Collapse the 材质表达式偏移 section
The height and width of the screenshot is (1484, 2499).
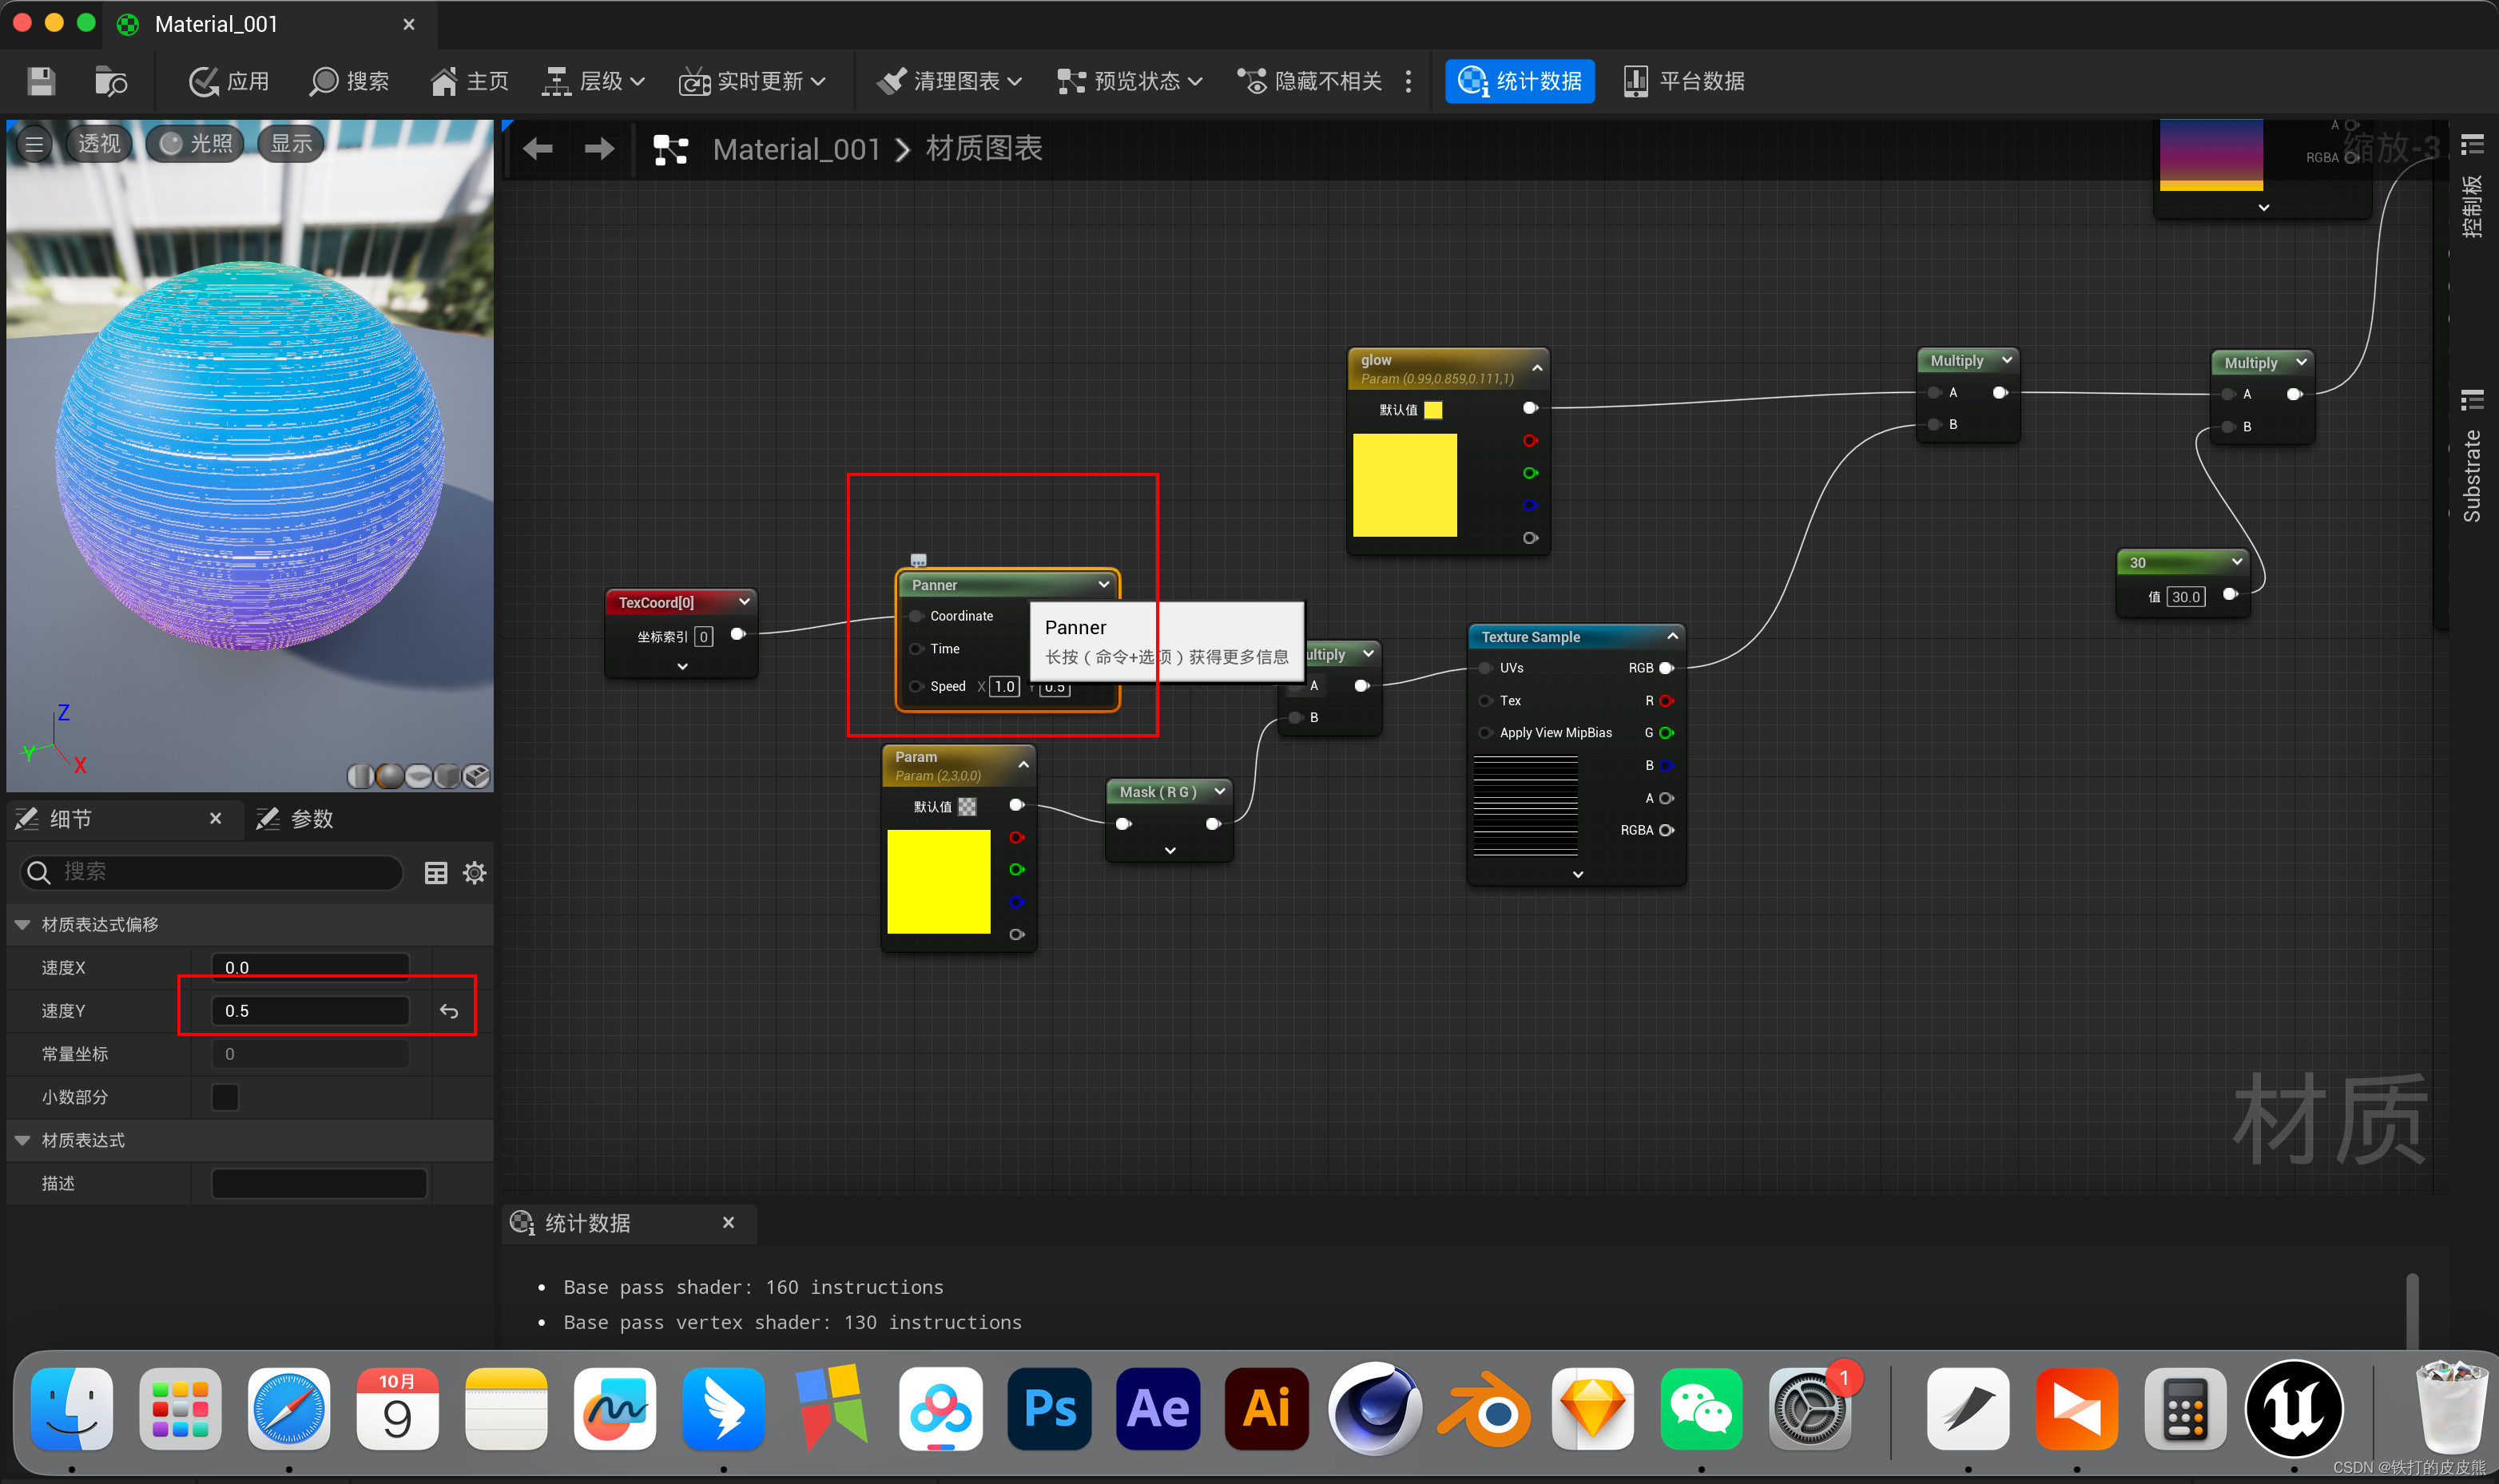[22, 925]
